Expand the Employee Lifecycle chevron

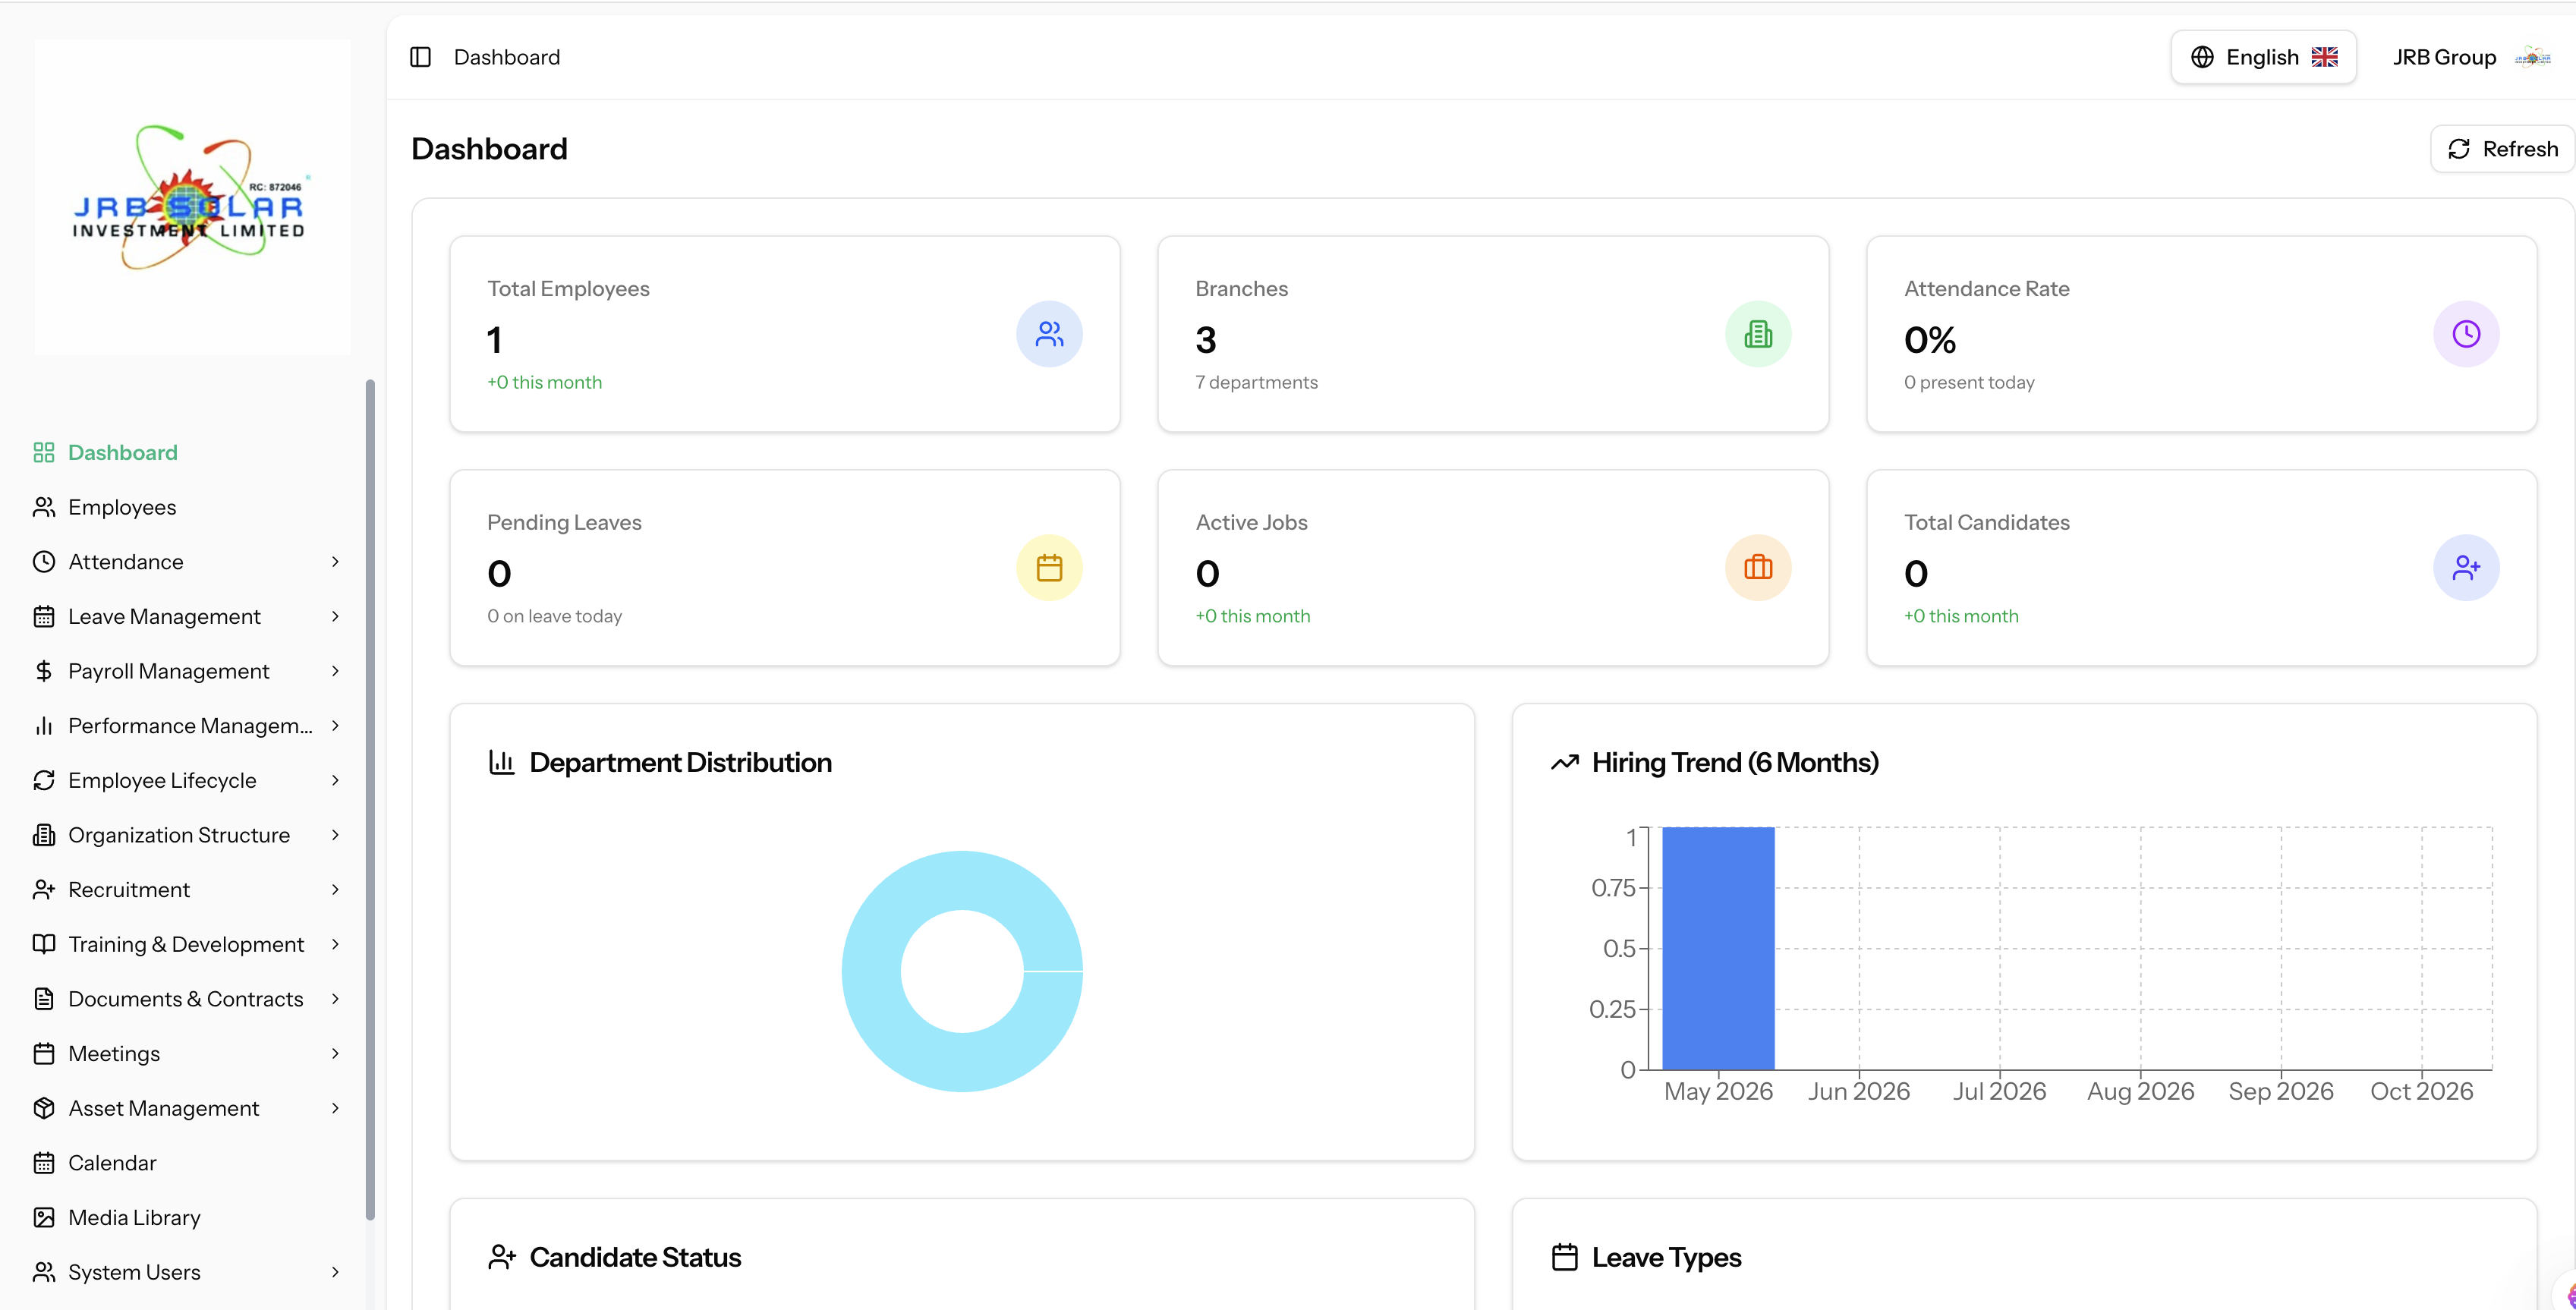coord(335,780)
